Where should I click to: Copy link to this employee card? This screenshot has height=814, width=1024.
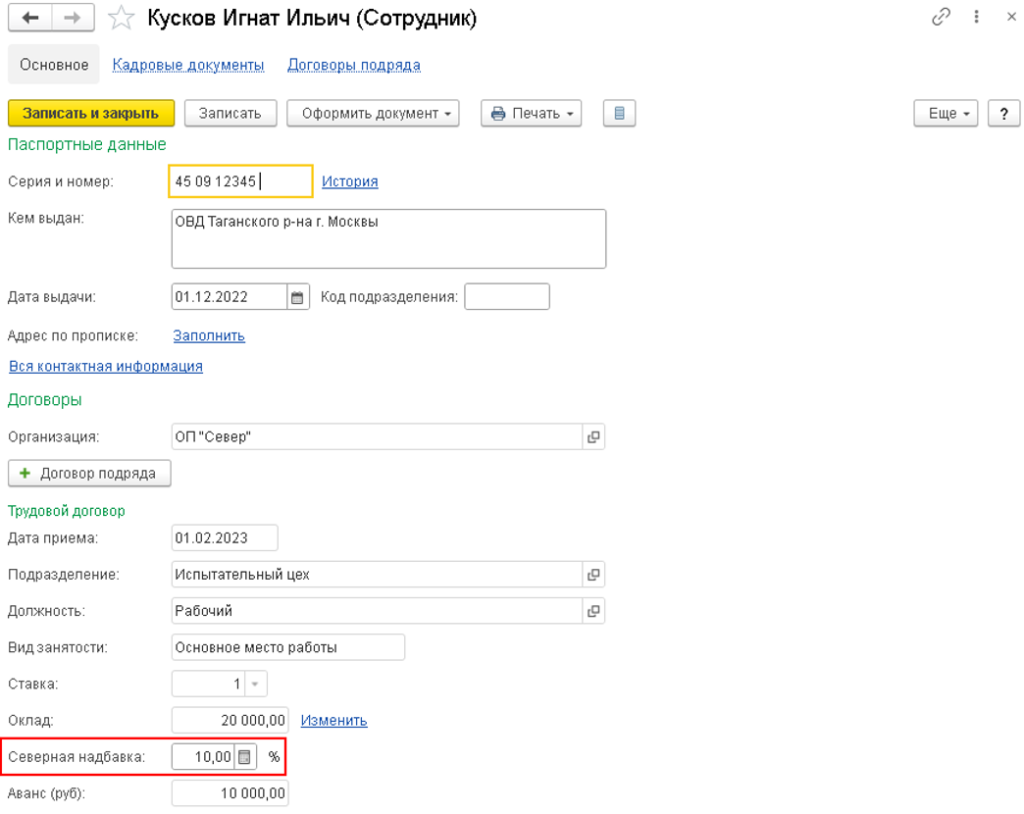tap(940, 18)
